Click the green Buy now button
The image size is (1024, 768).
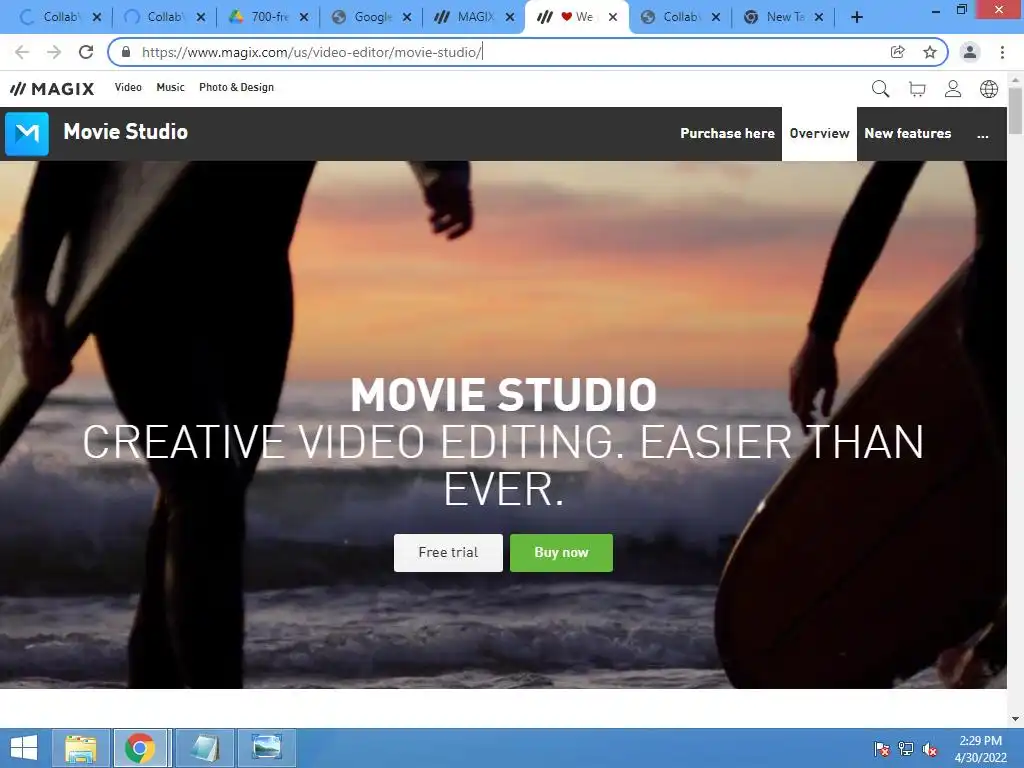tap(562, 552)
